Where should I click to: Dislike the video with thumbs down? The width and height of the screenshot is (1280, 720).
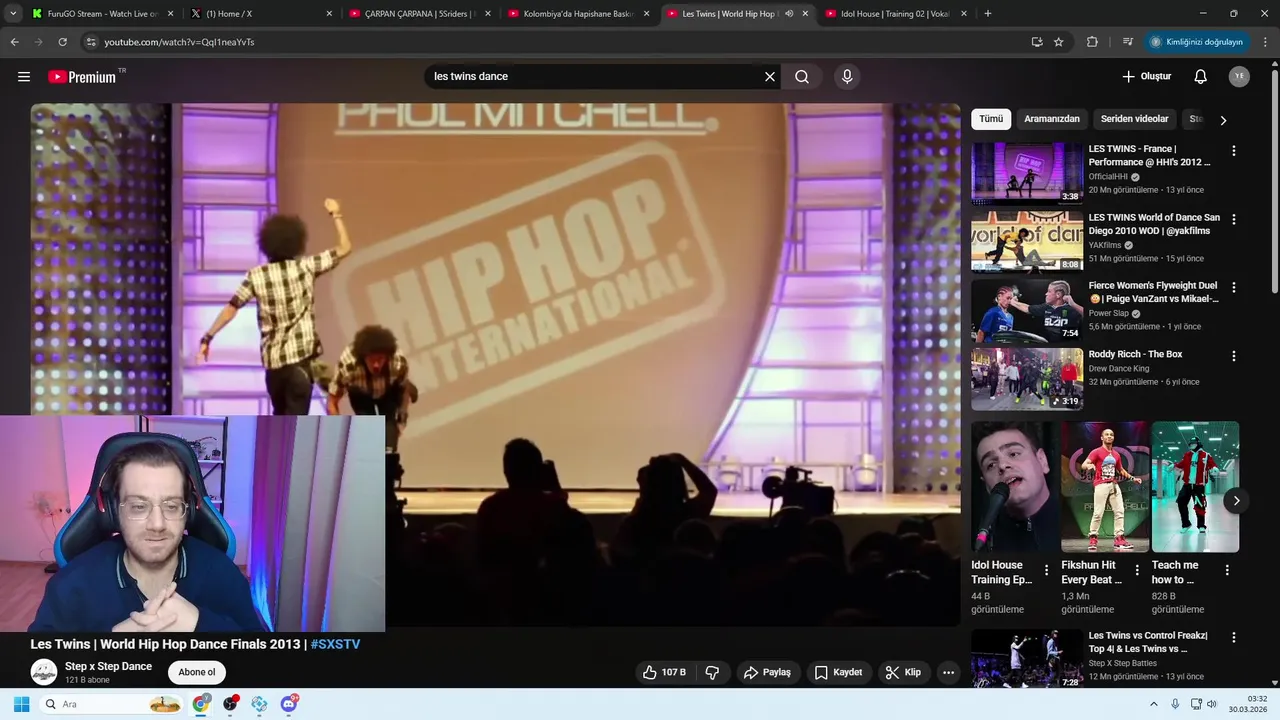[712, 673]
